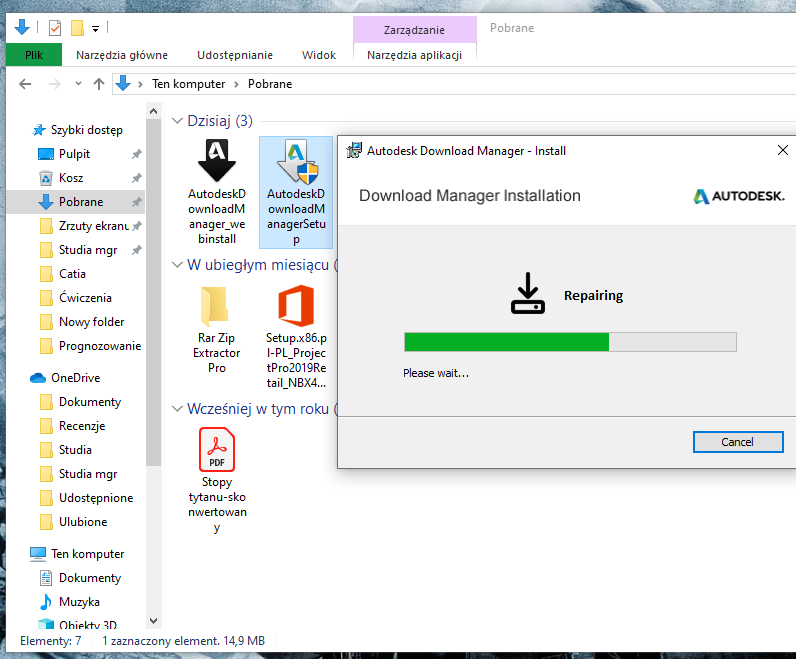This screenshot has width=796, height=659.
Task: Click the navigation pane scrollbar thumb
Action: pyautogui.click(x=154, y=293)
